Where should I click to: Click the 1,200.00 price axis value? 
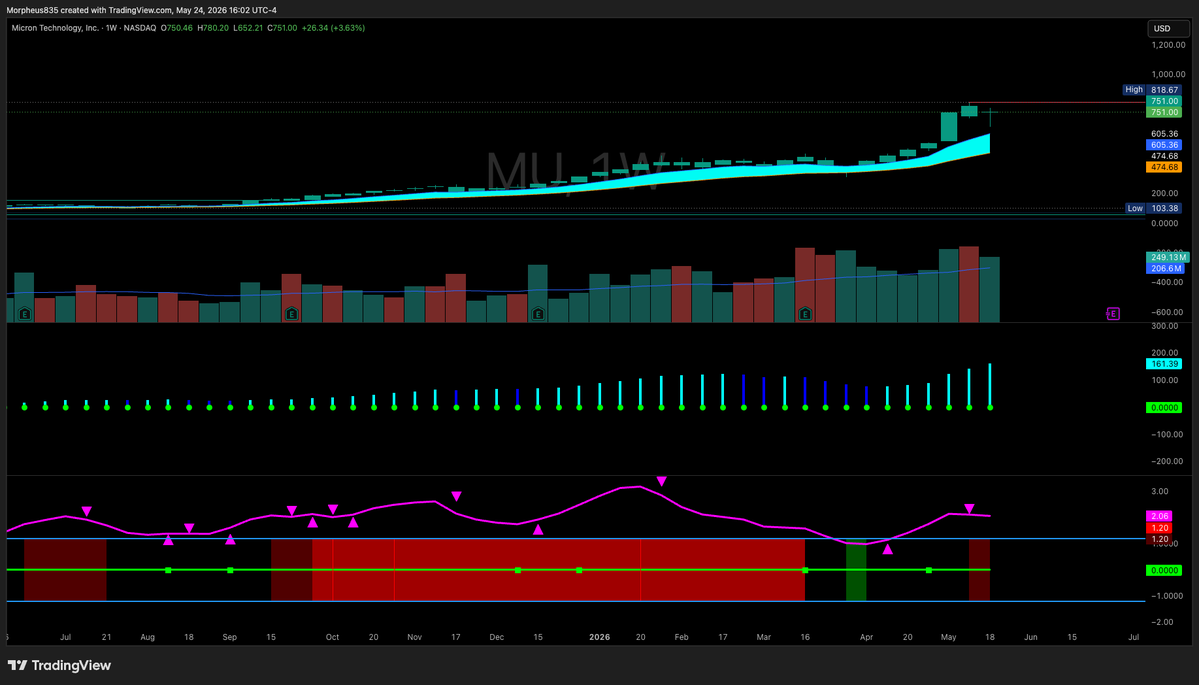[1168, 45]
